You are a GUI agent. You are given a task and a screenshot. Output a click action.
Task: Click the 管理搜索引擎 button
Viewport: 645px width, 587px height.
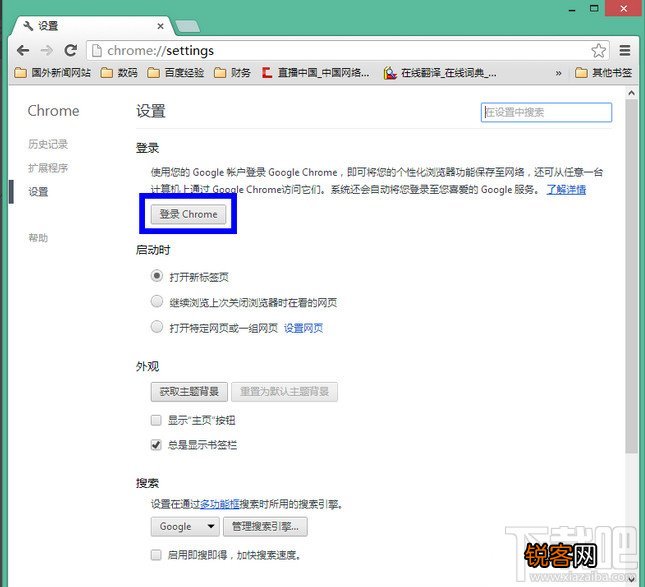265,527
